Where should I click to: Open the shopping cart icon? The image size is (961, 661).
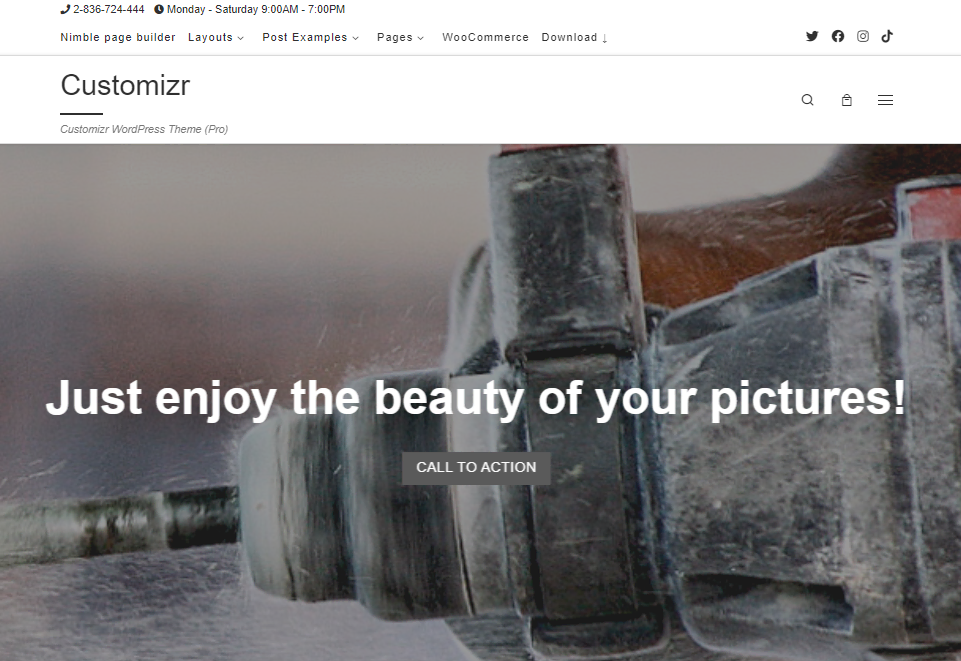(x=846, y=99)
